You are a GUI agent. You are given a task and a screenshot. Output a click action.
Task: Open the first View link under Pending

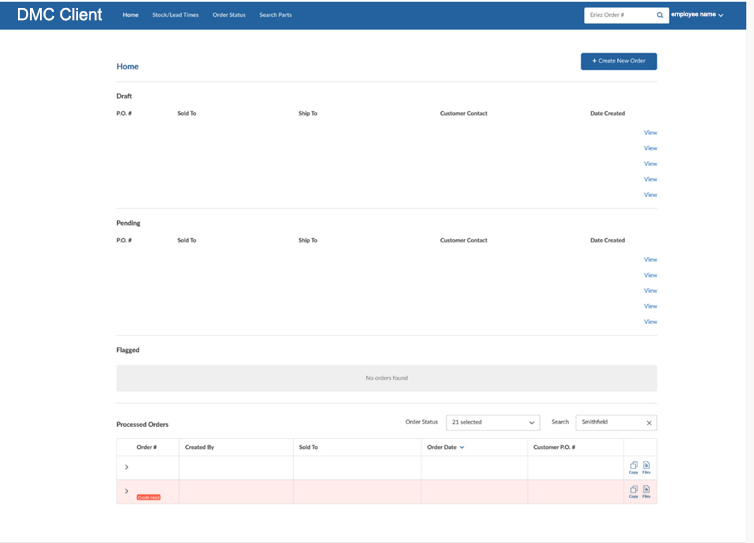click(x=650, y=259)
